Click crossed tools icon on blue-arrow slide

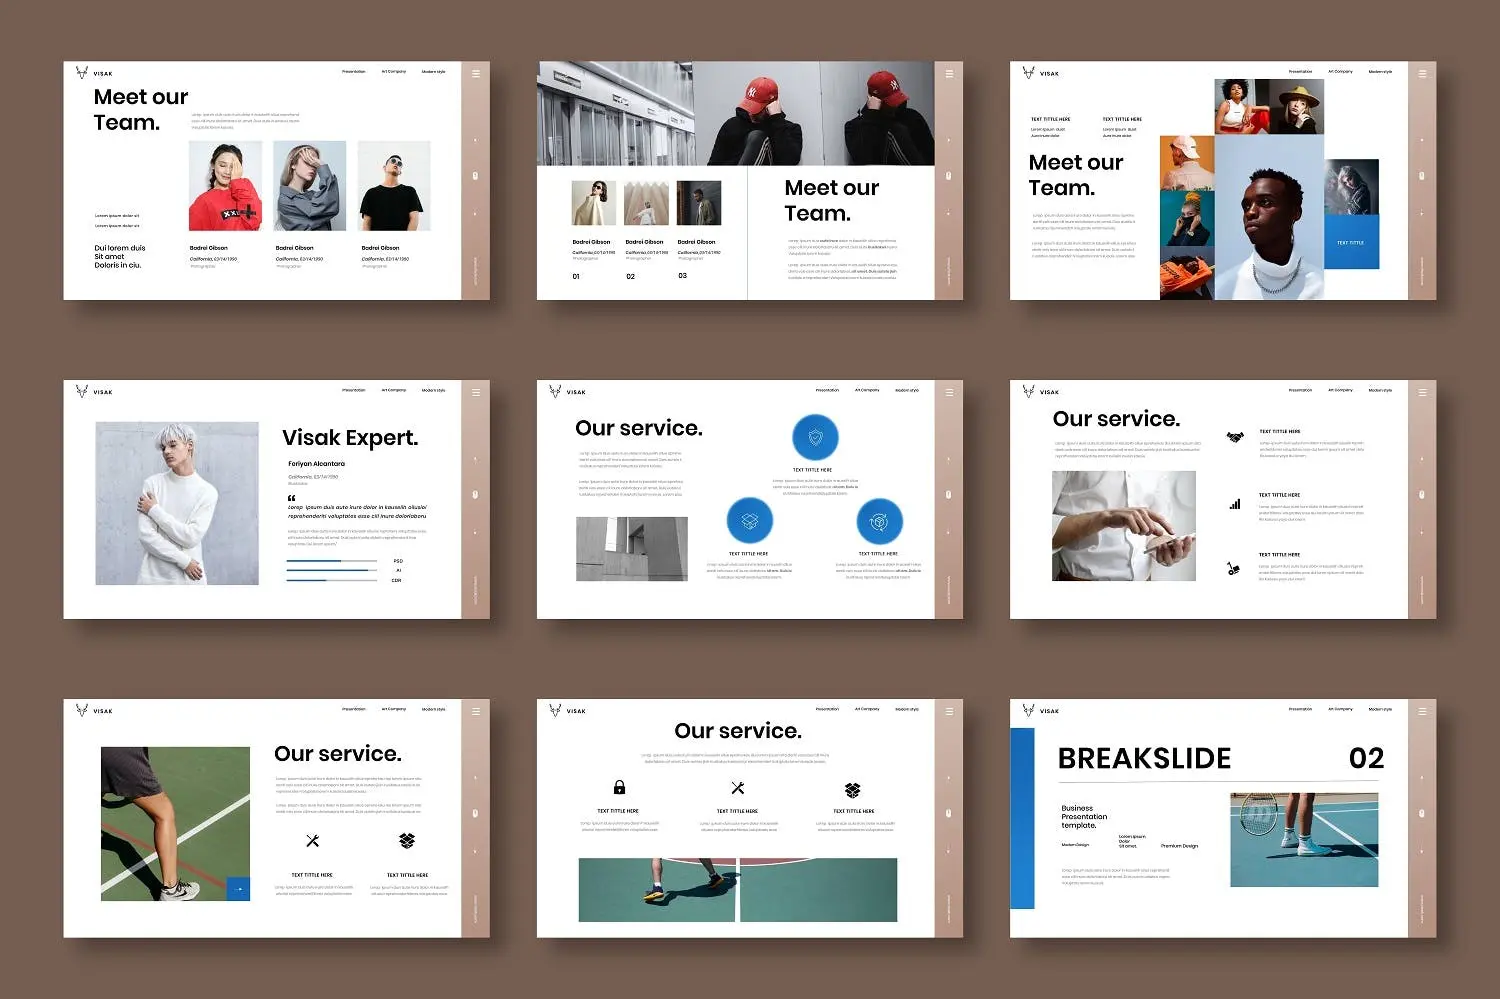coord(312,841)
